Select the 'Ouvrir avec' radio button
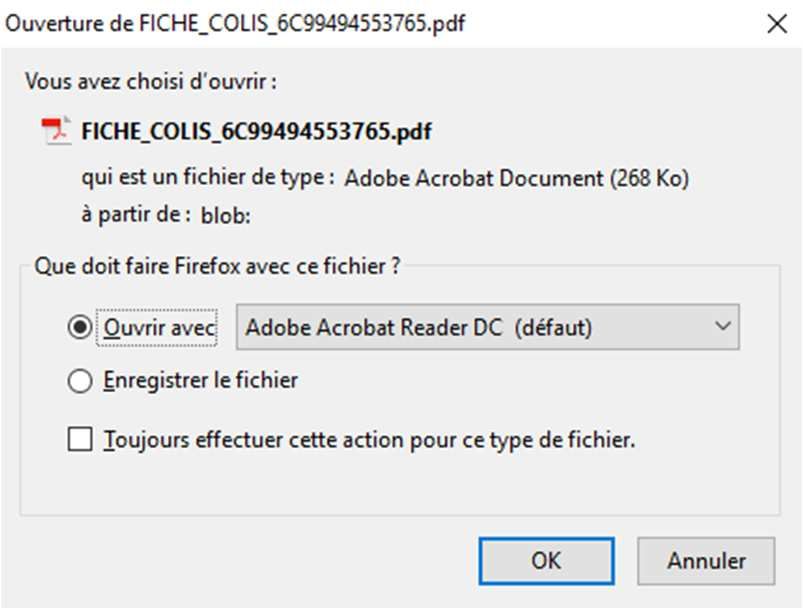Viewport: 803px width, 609px height. tap(80, 327)
